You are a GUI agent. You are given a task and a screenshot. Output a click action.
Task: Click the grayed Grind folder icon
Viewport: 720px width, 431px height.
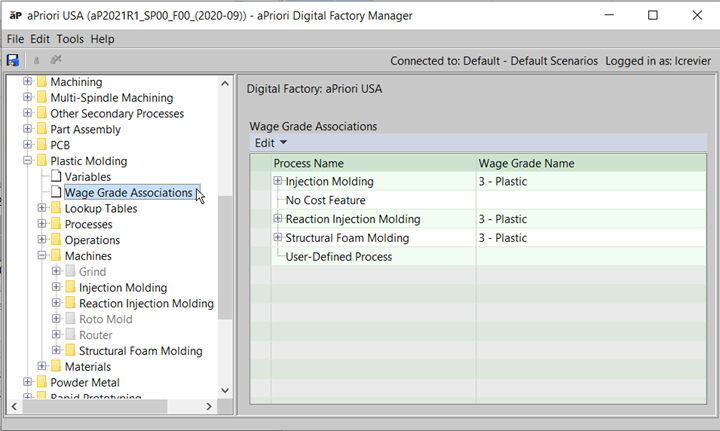tap(70, 271)
